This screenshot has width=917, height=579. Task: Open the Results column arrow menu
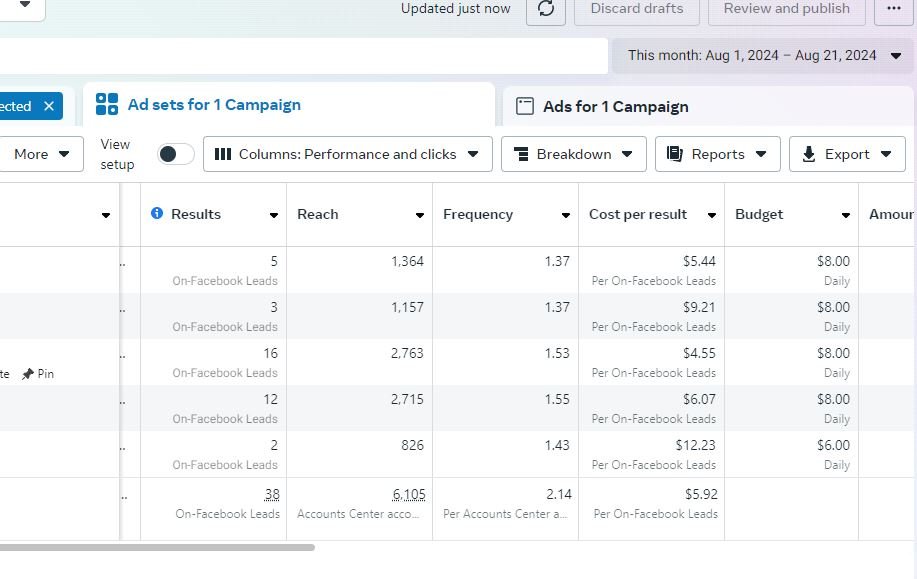point(274,215)
